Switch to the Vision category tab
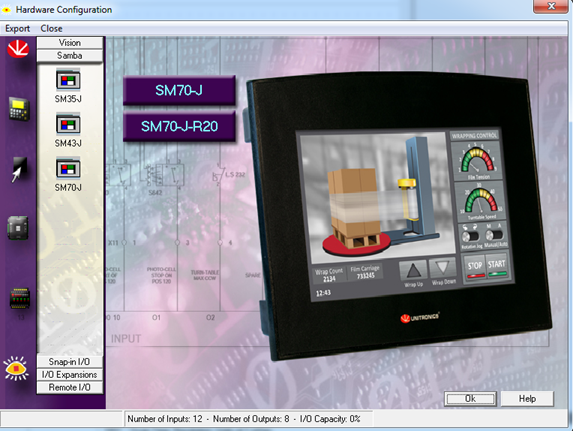Viewport: 573px width, 431px height. coord(69,43)
